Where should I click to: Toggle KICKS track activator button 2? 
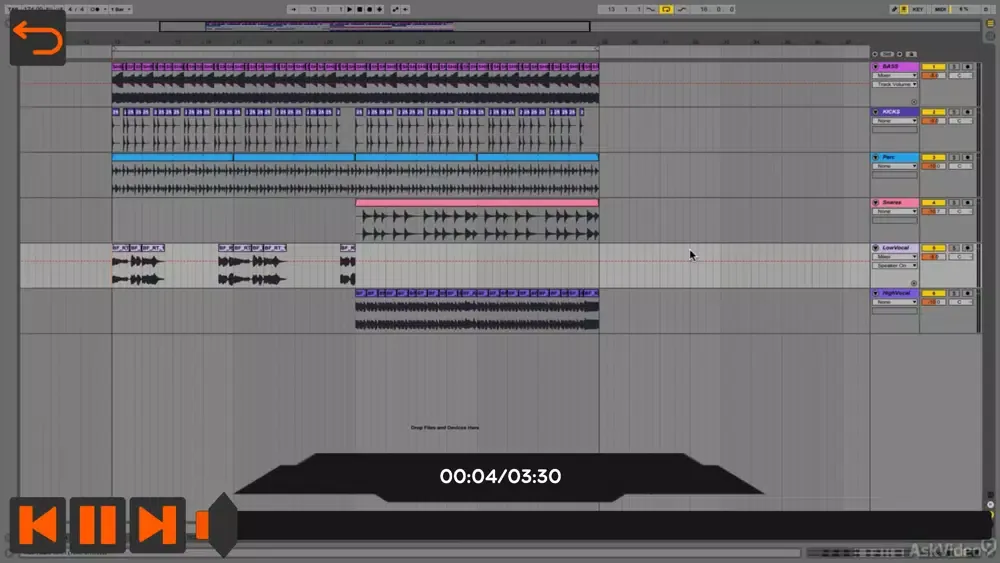(x=934, y=112)
